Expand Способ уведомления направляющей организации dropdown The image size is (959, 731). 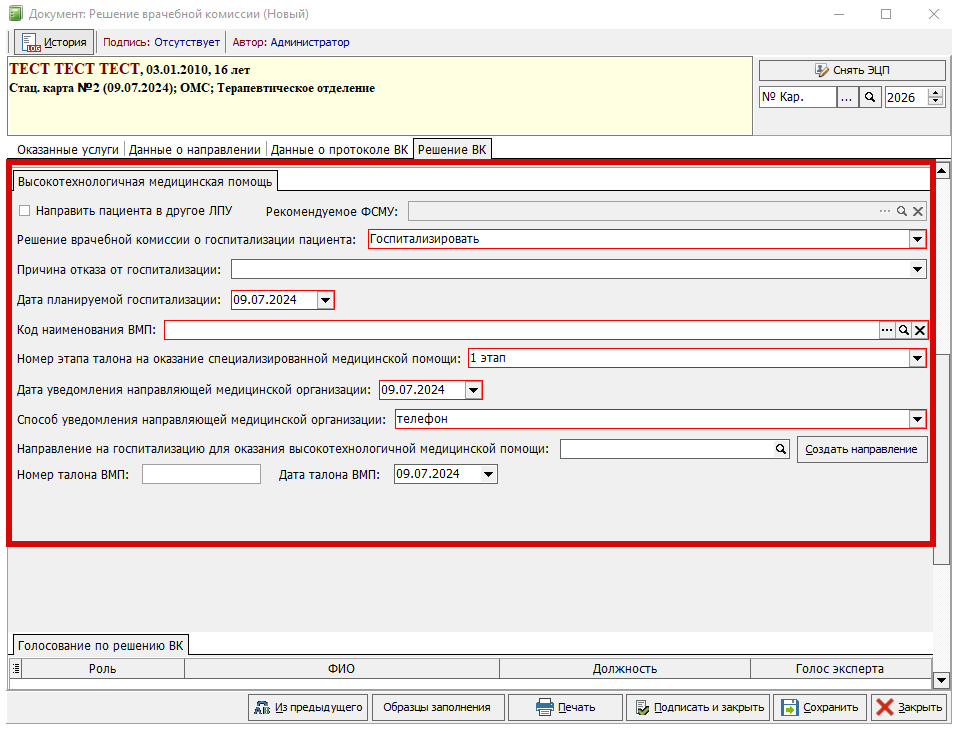pyautogui.click(x=916, y=419)
